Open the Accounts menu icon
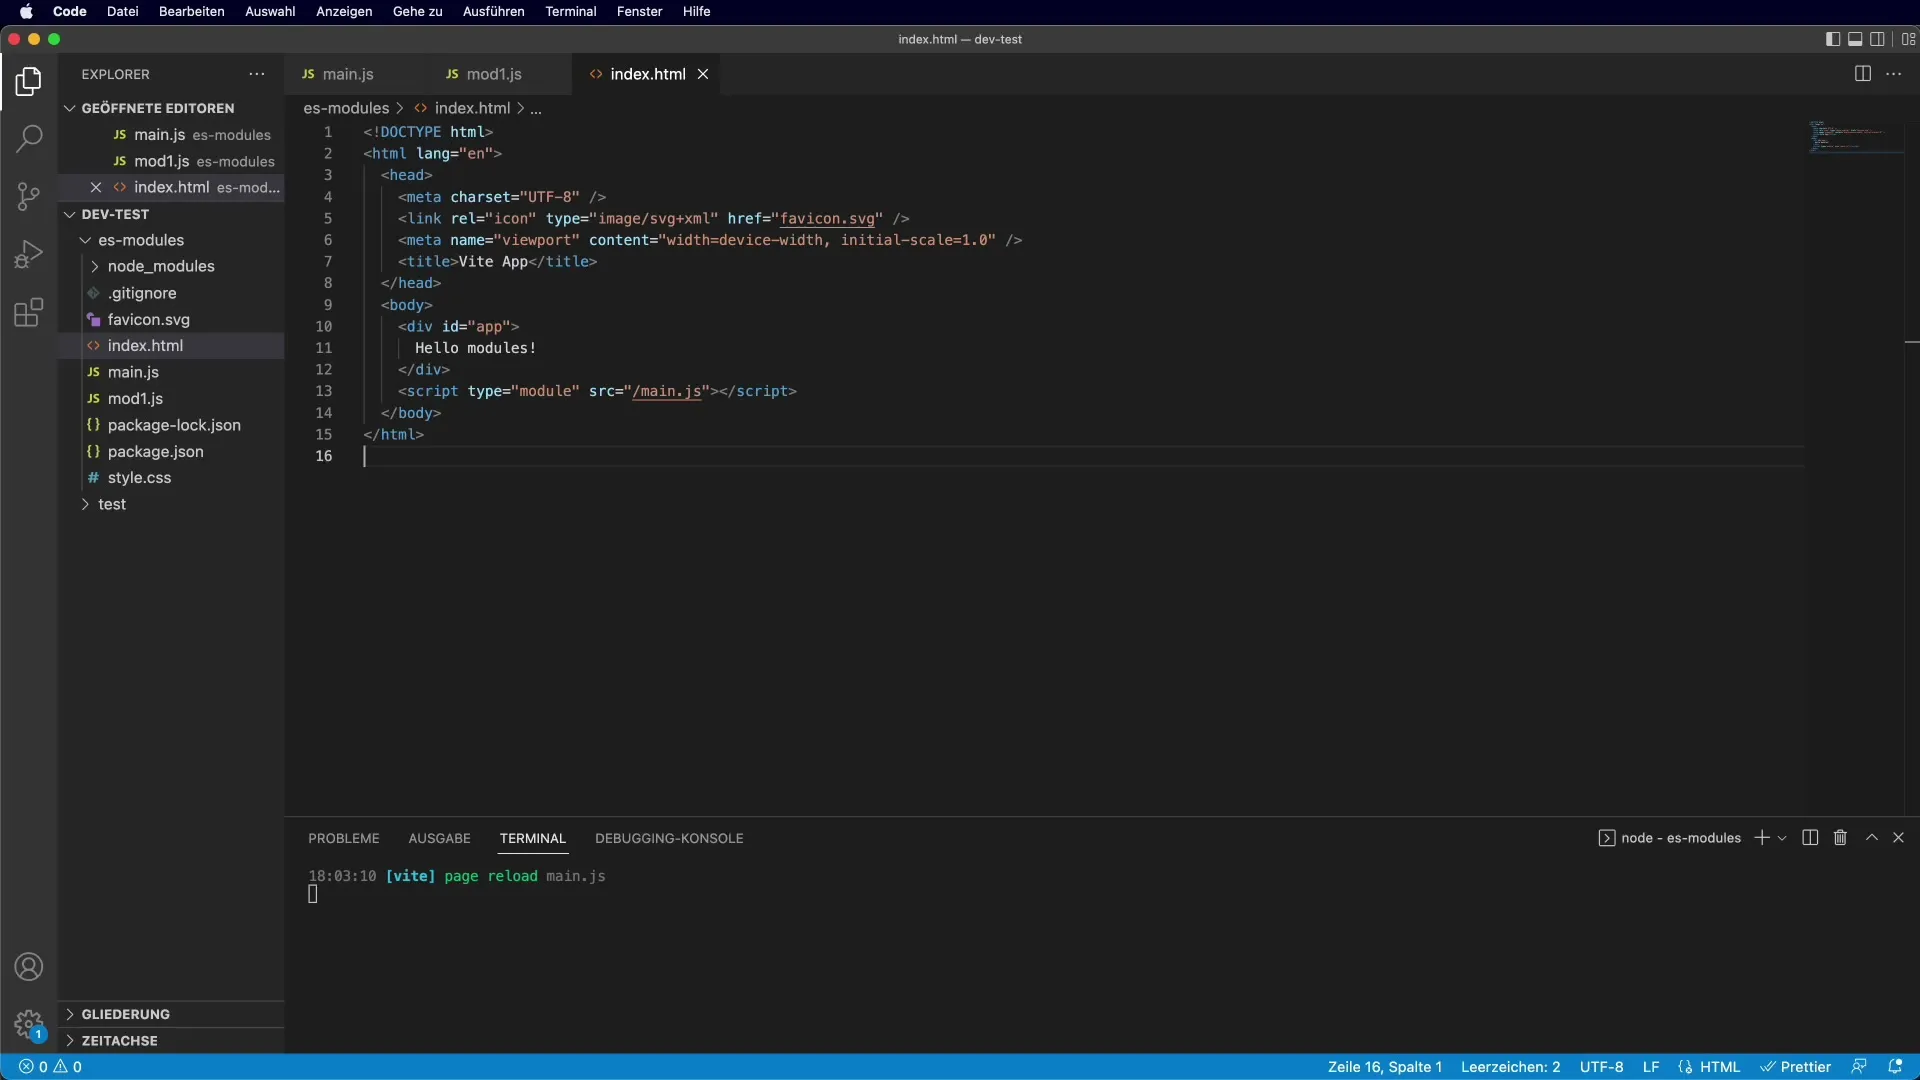This screenshot has width=1920, height=1080. point(29,967)
